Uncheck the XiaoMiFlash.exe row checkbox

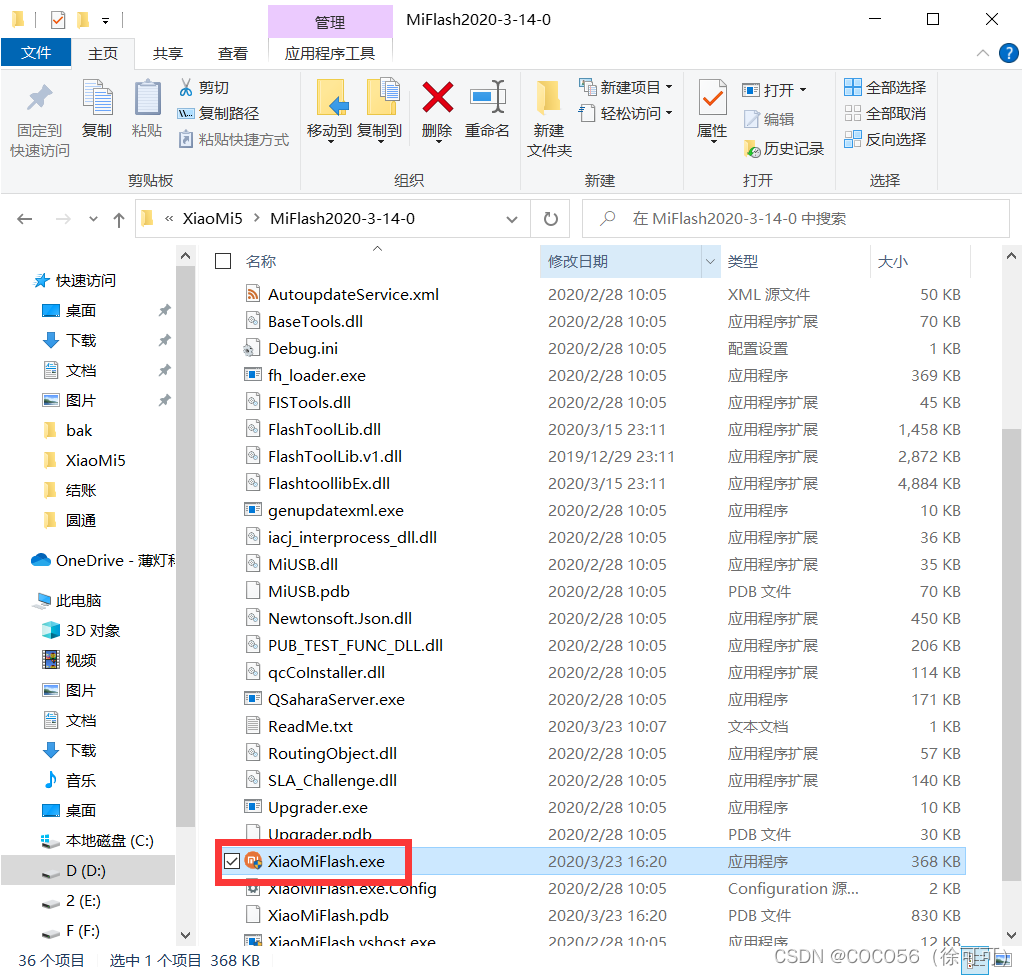coord(232,861)
